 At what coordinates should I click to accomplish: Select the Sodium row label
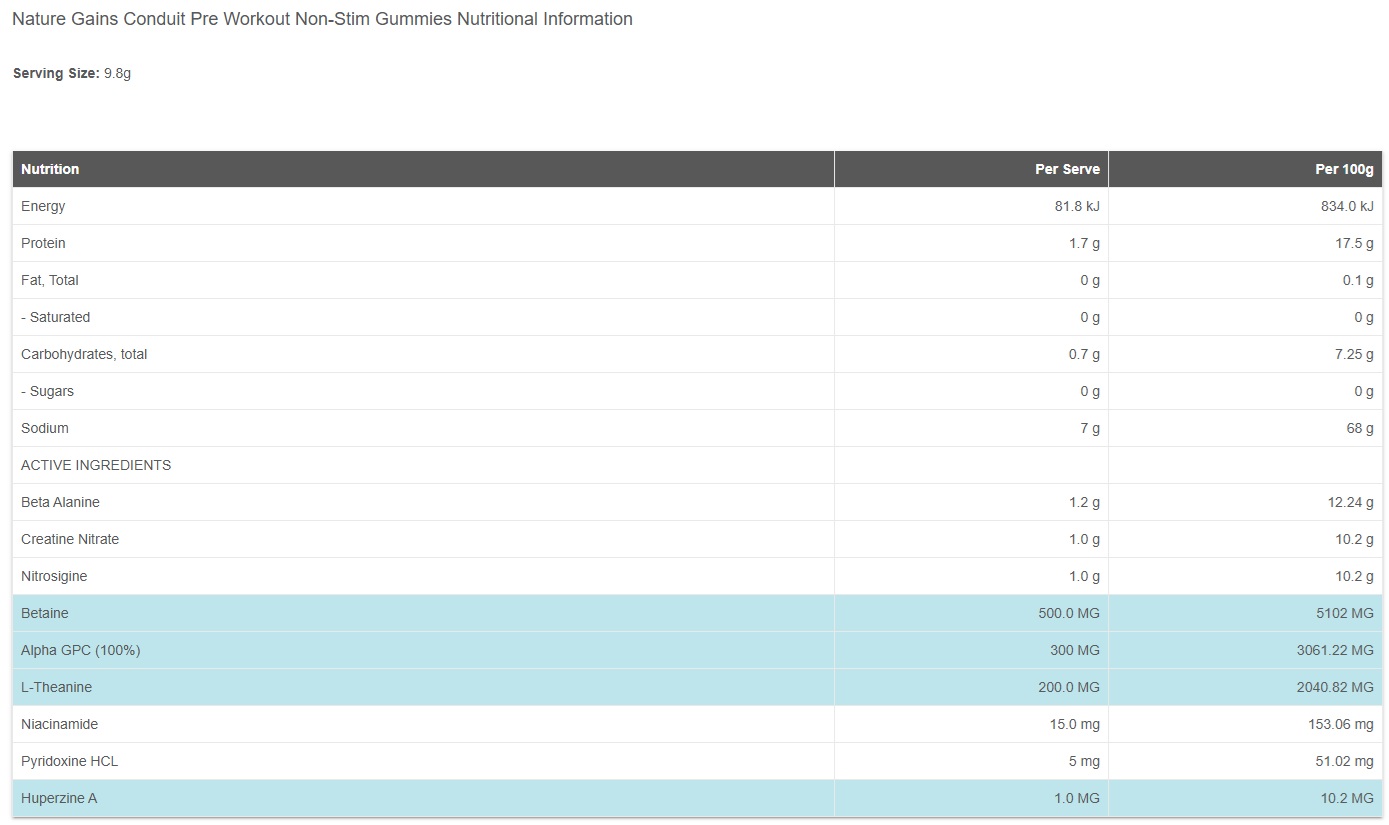(45, 428)
